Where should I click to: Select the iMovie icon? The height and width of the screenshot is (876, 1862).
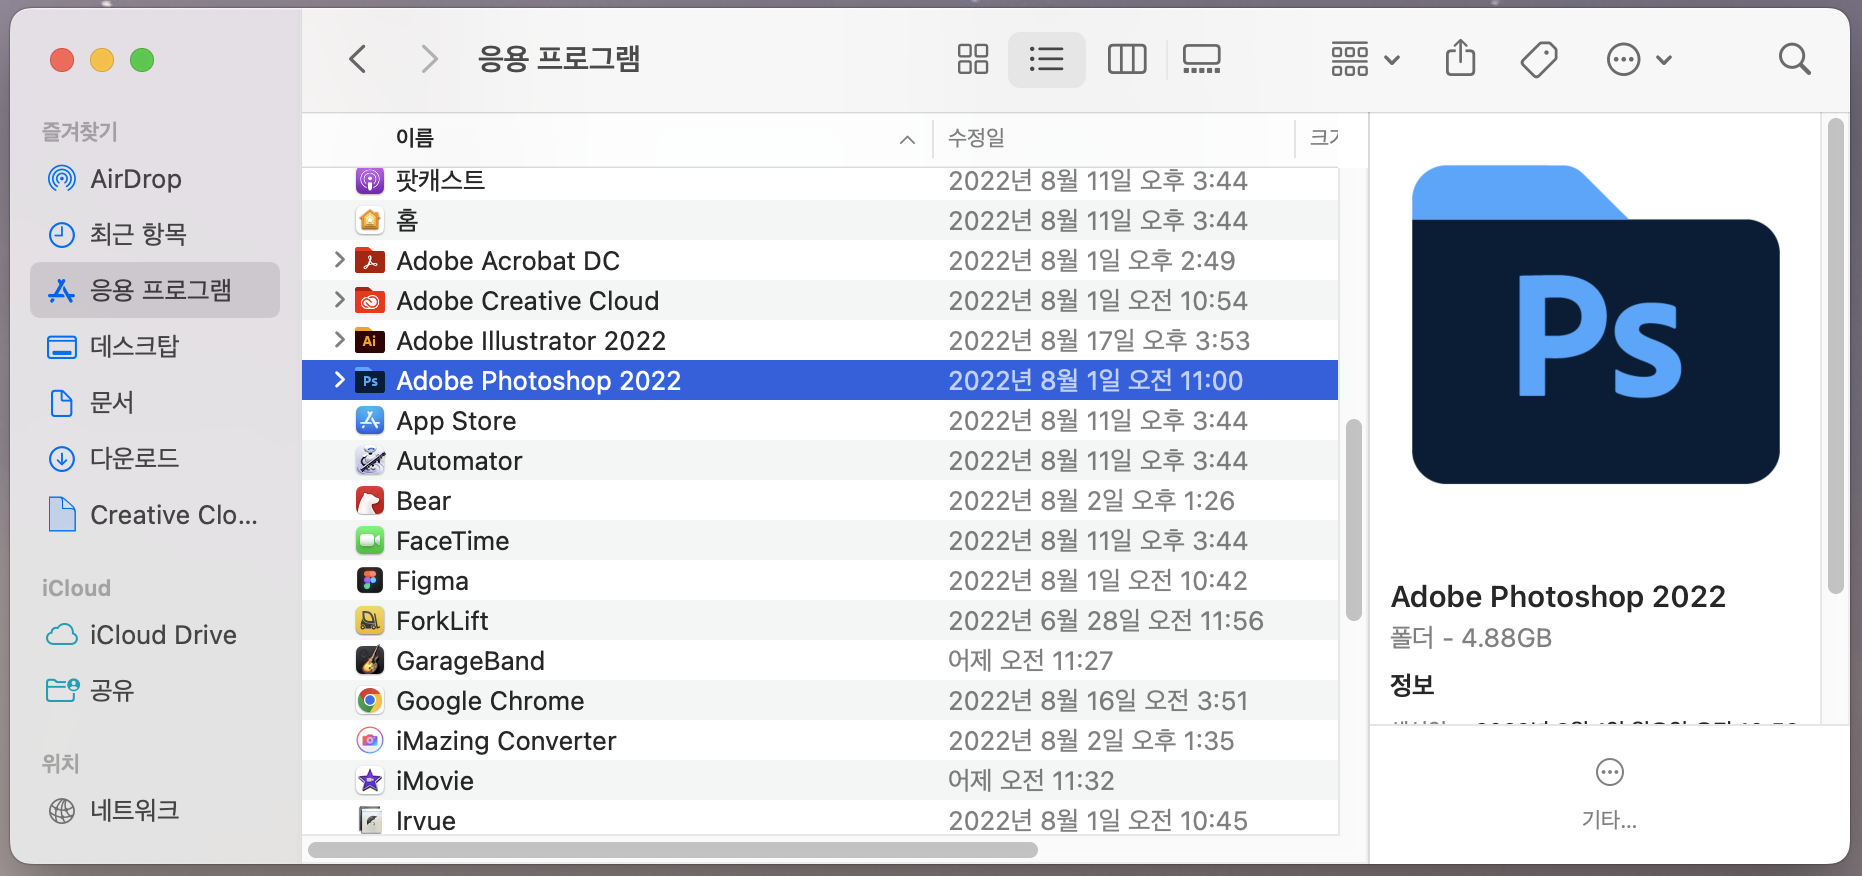(370, 780)
